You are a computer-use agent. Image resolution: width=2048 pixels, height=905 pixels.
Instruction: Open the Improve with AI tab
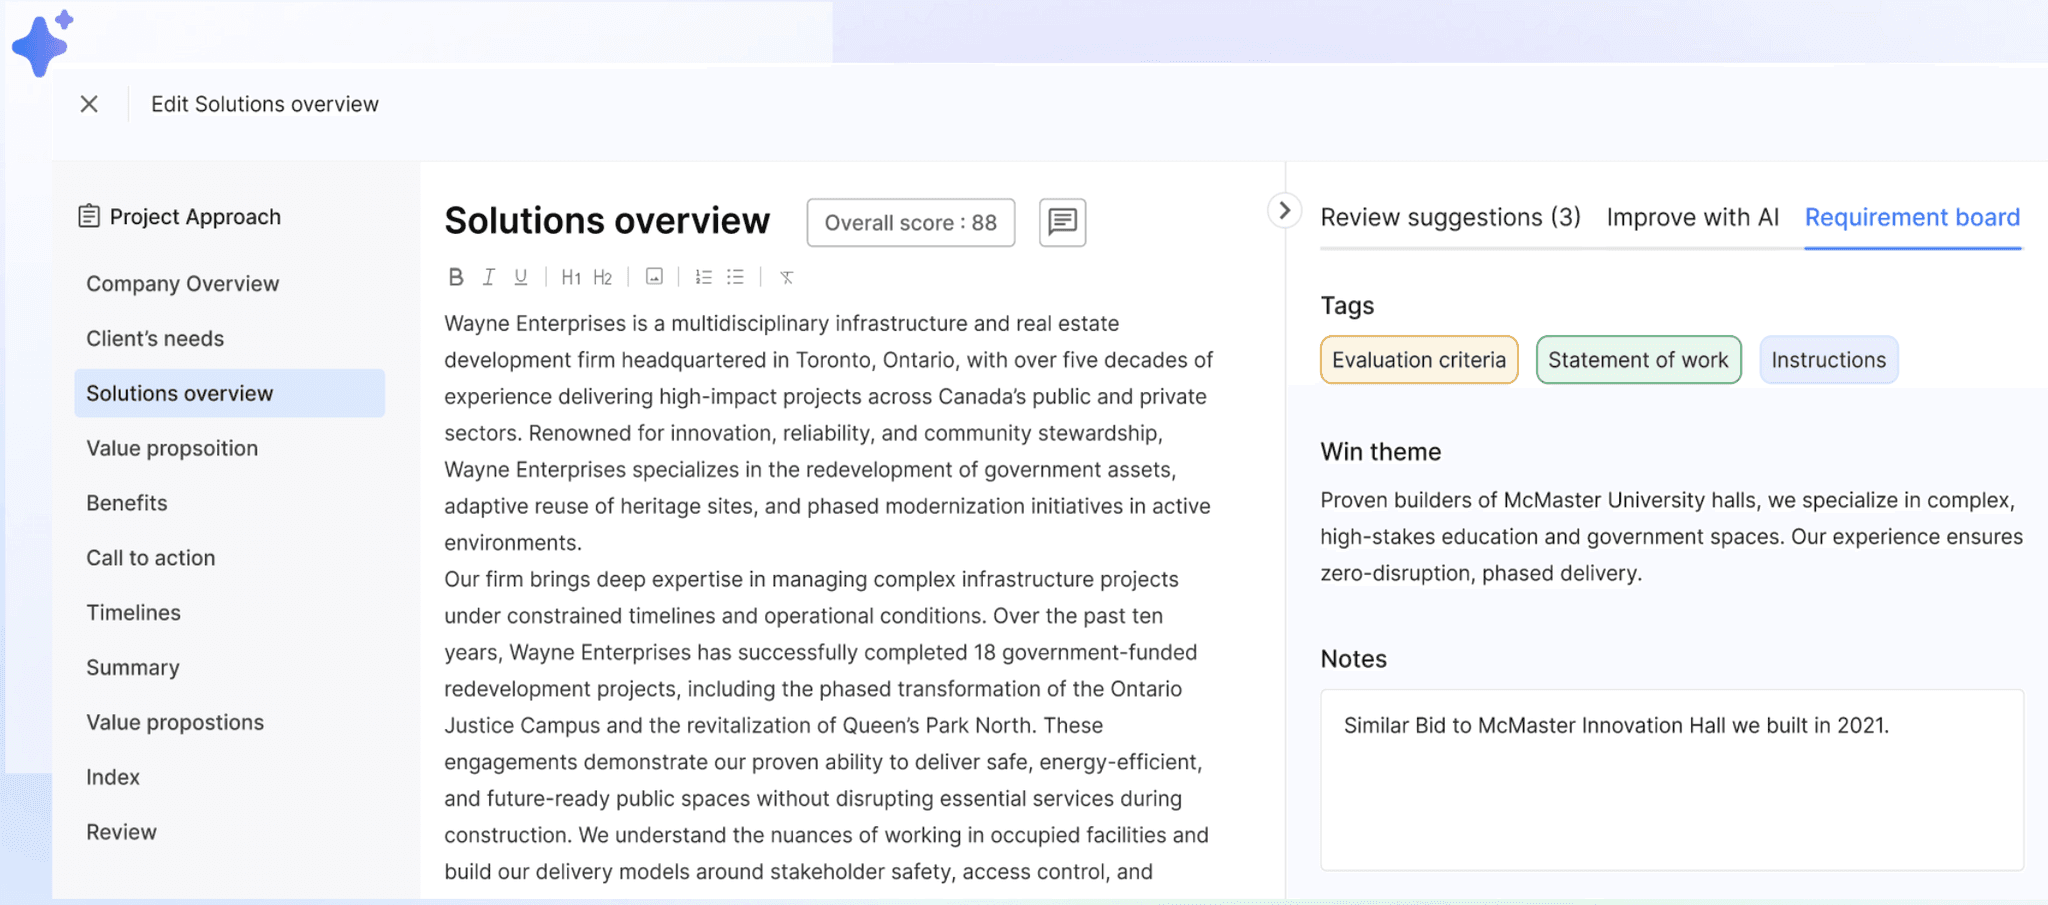[1692, 217]
